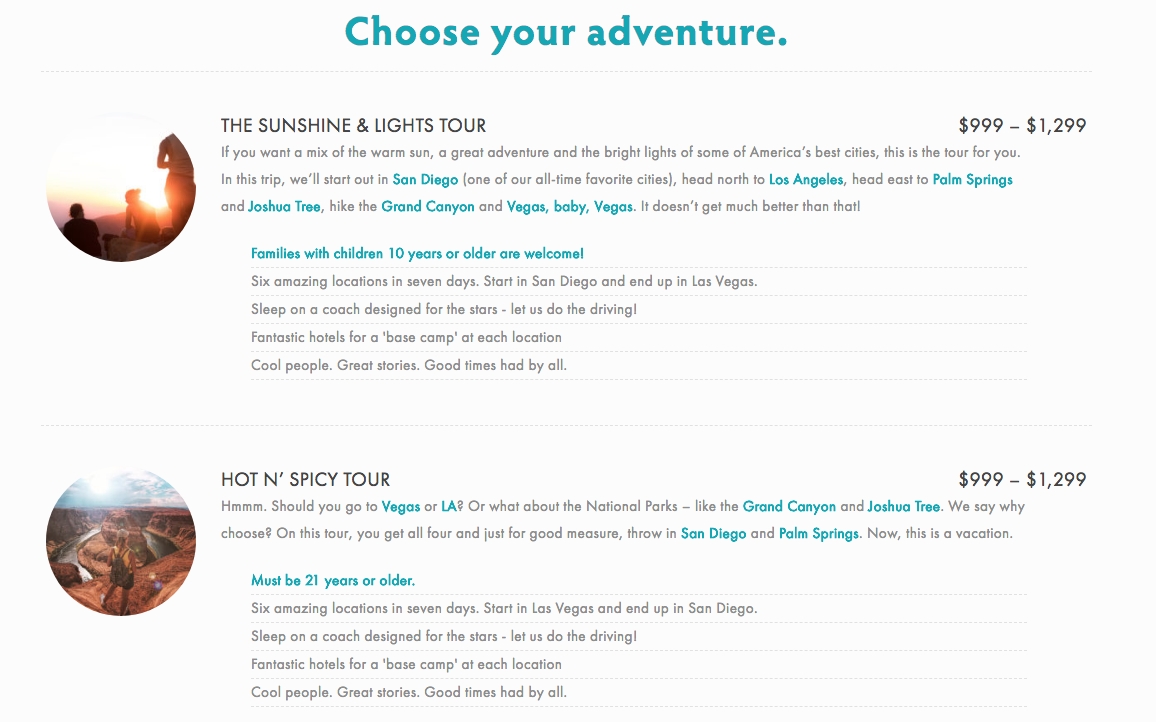
Task: Click Grand Canyon link in Hot N' Spicy description
Action: (789, 507)
